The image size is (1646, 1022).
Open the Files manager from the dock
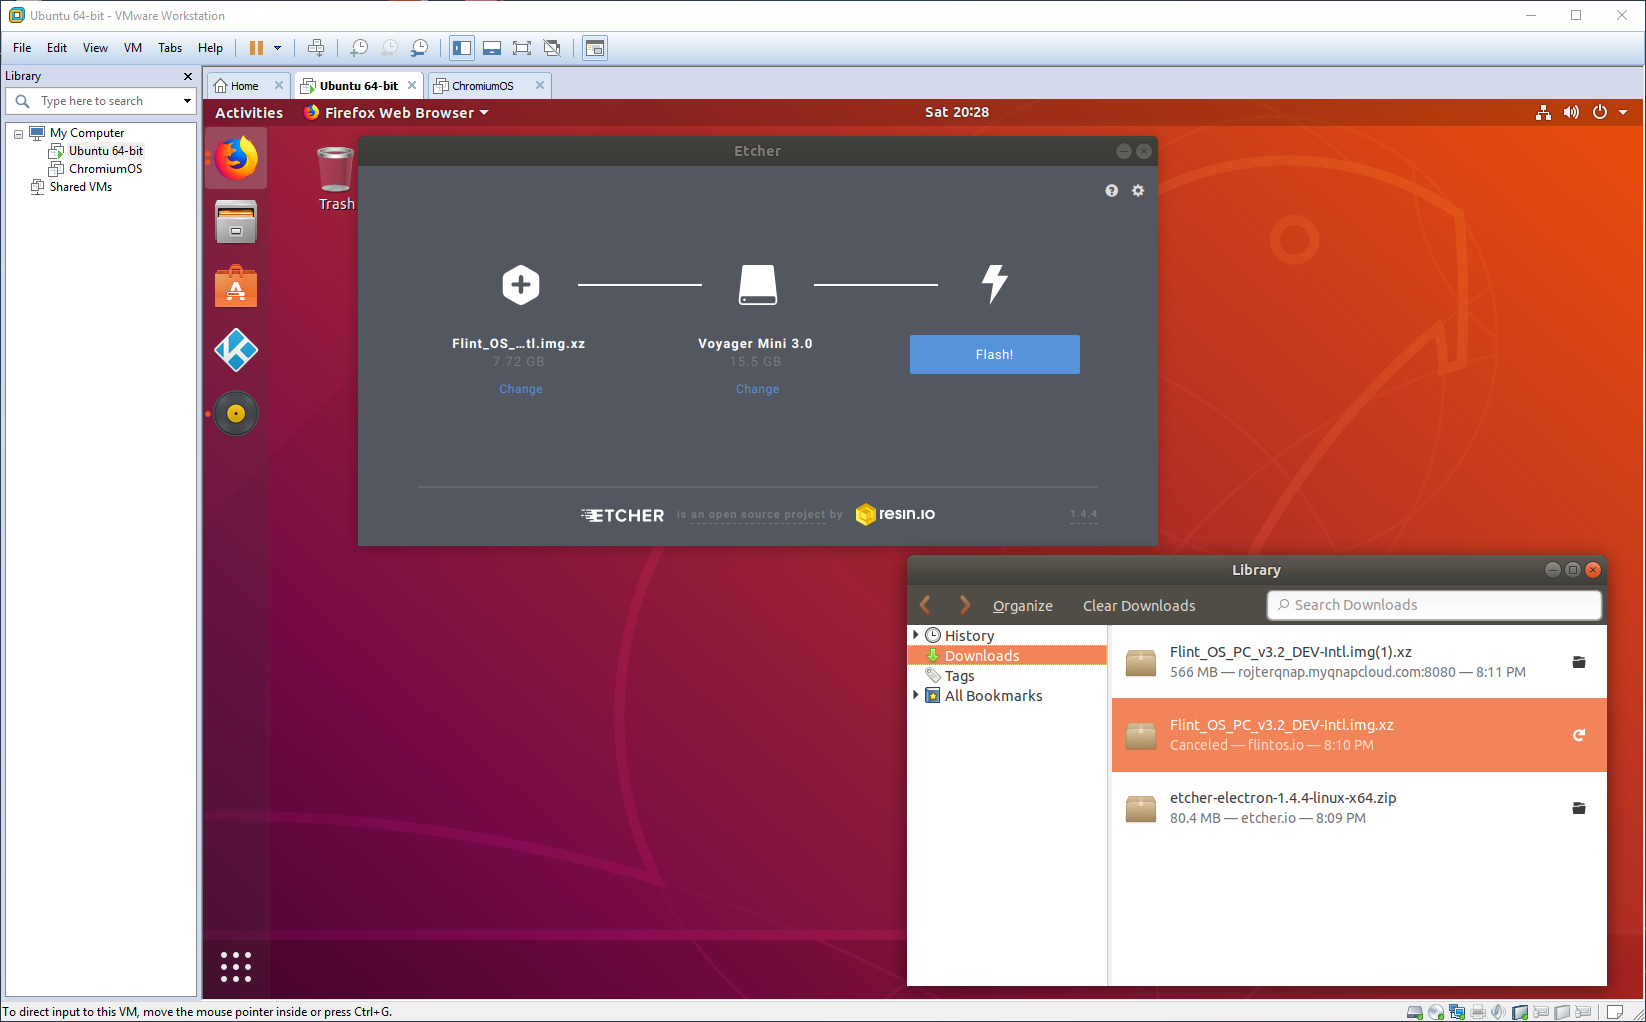pyautogui.click(x=236, y=222)
